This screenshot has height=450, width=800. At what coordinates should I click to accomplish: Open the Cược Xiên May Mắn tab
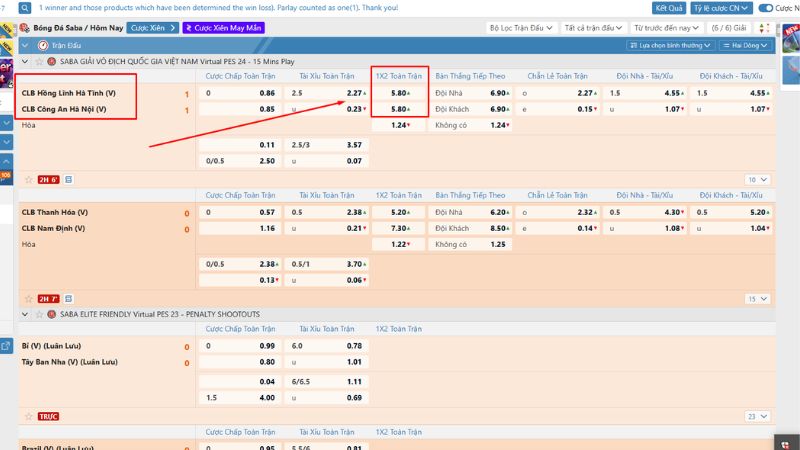pyautogui.click(x=223, y=28)
